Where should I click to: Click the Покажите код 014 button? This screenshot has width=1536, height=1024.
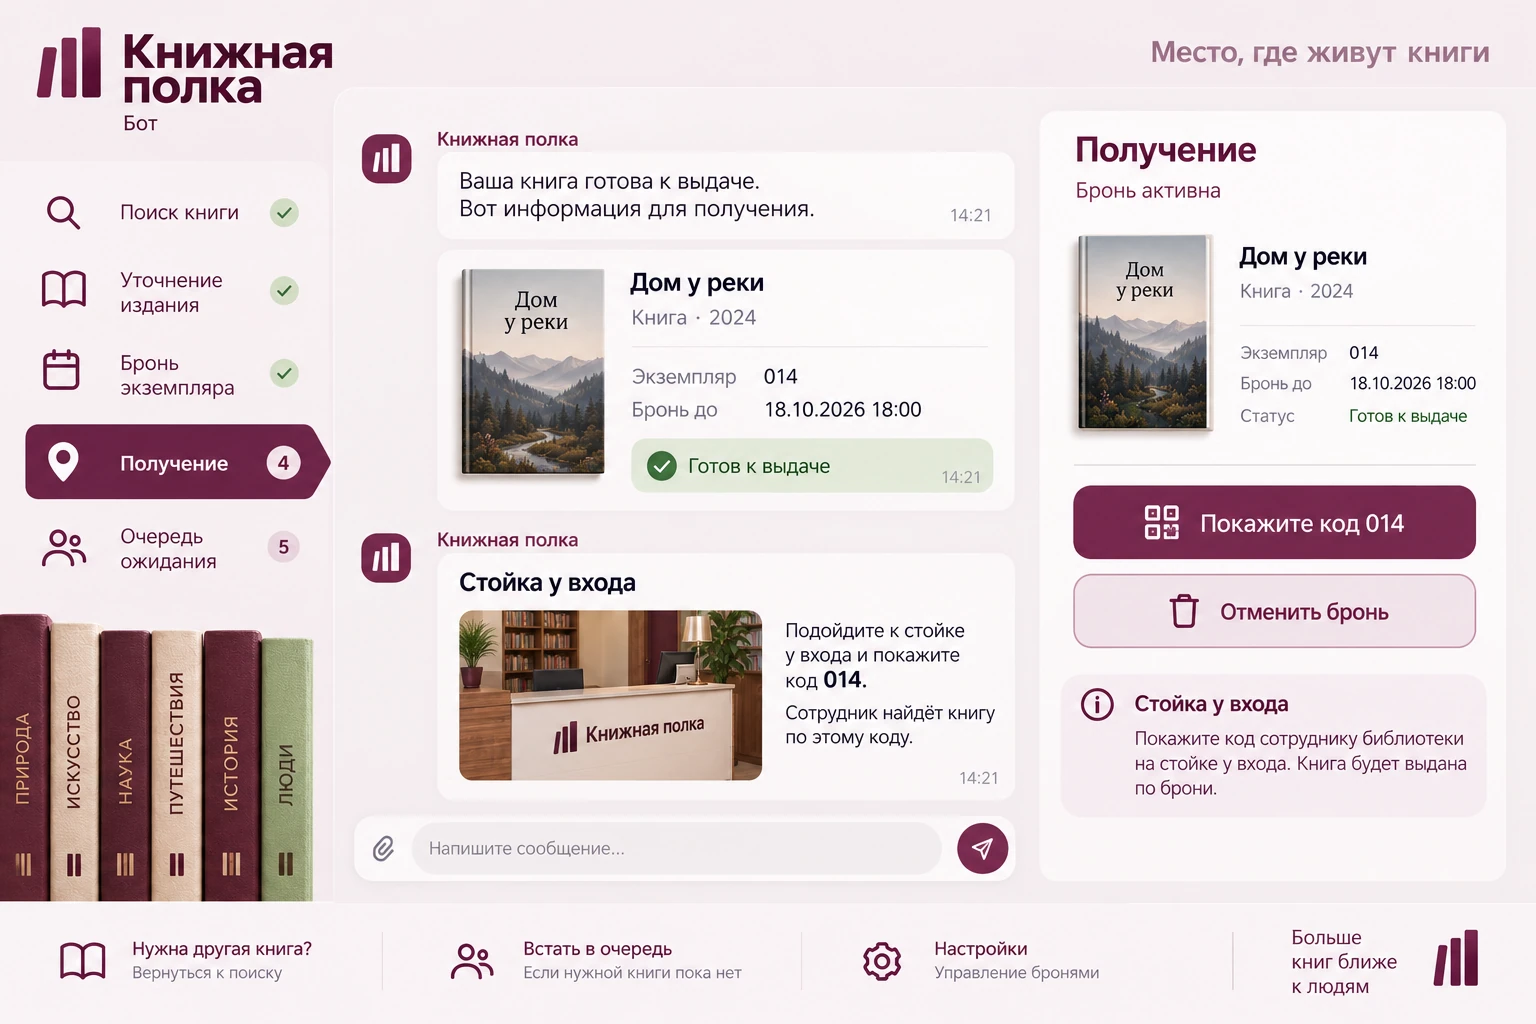1274,522
